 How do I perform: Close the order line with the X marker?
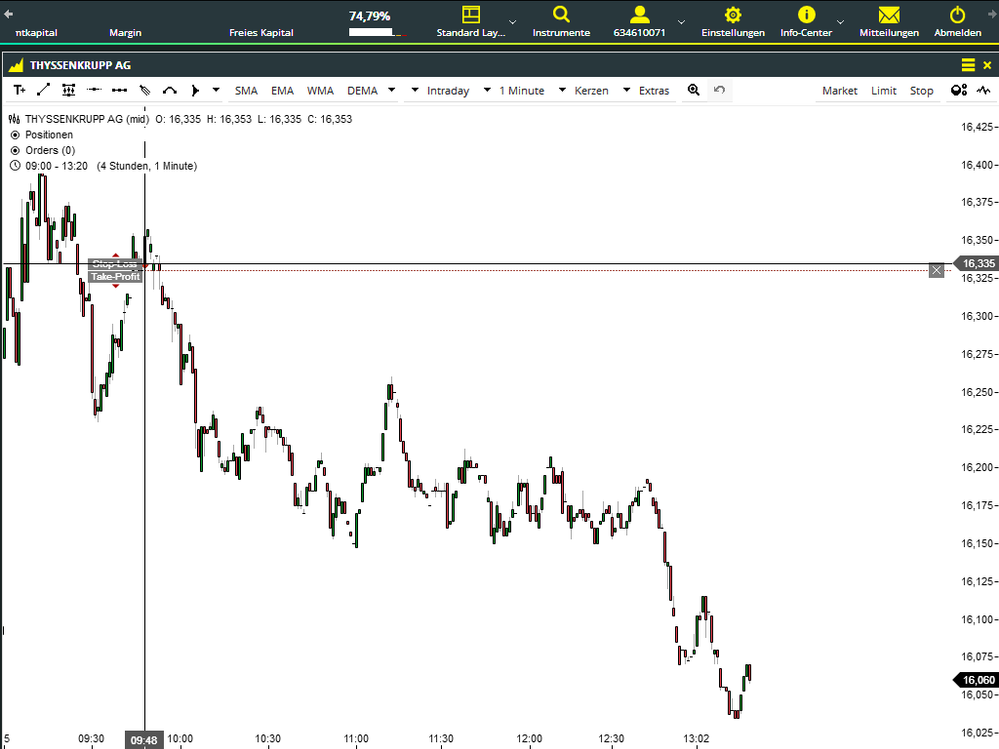pos(936,269)
